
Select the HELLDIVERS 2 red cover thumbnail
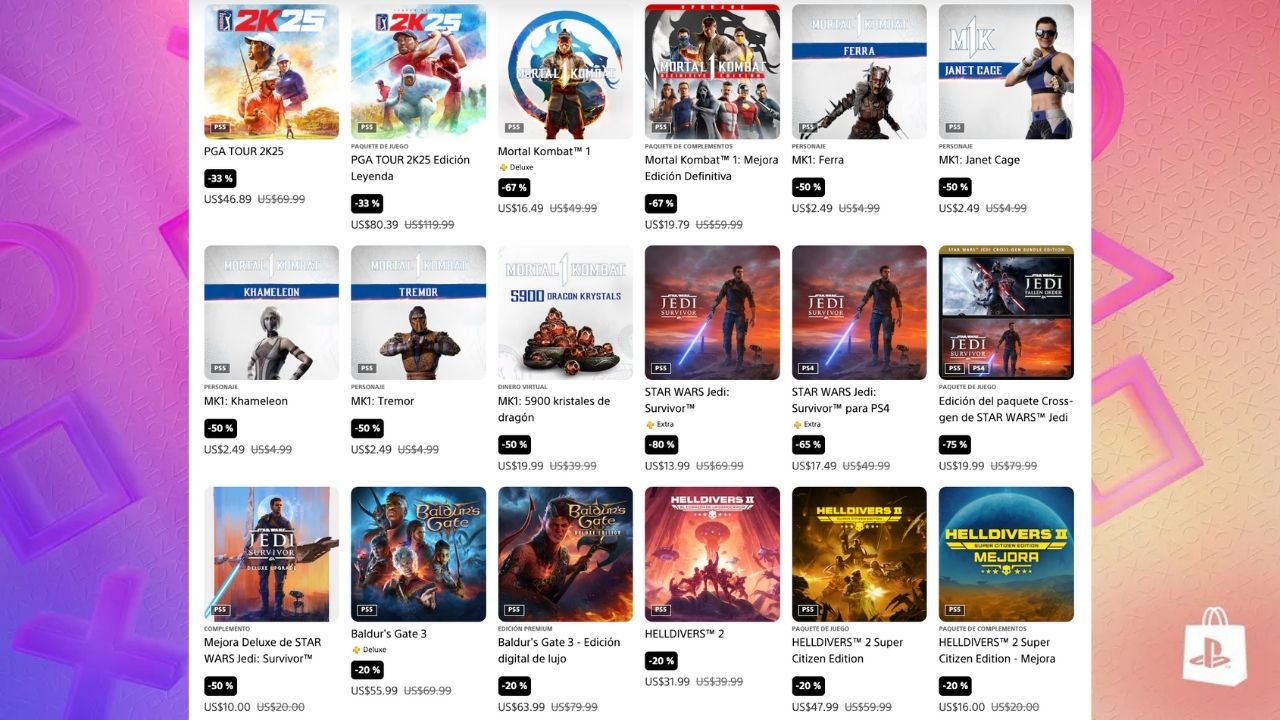click(712, 554)
